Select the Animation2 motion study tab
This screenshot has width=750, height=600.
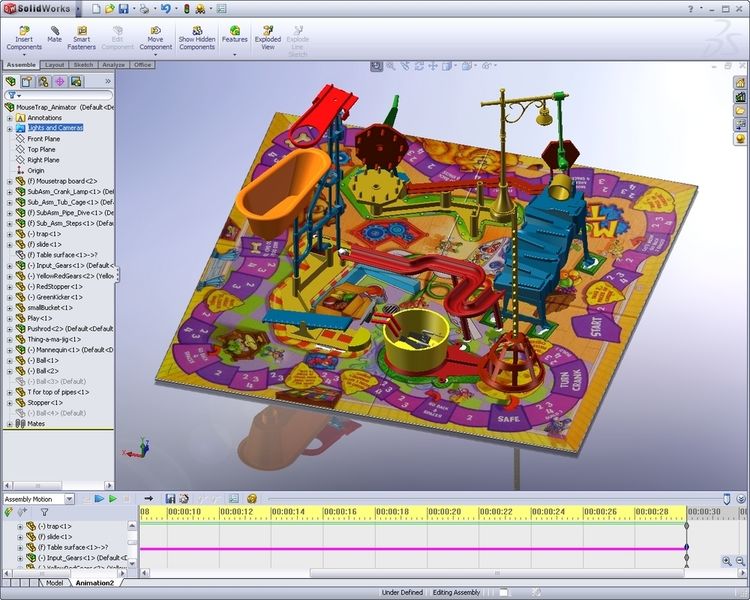pos(95,583)
